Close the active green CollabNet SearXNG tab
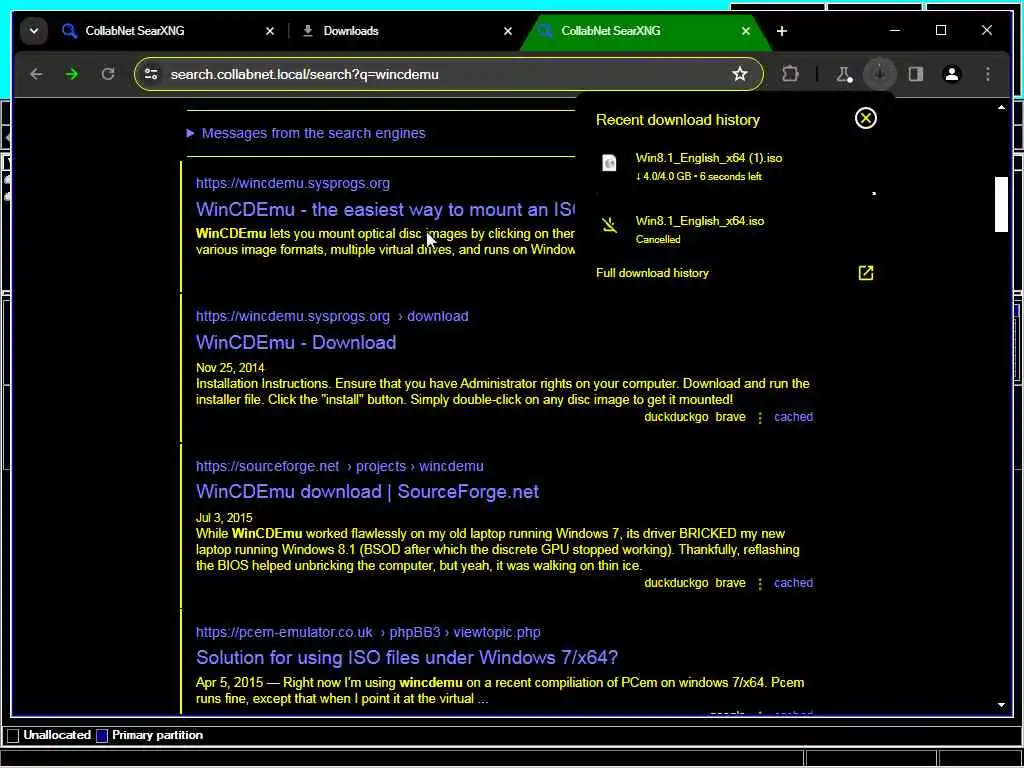This screenshot has width=1024, height=768. point(745,31)
